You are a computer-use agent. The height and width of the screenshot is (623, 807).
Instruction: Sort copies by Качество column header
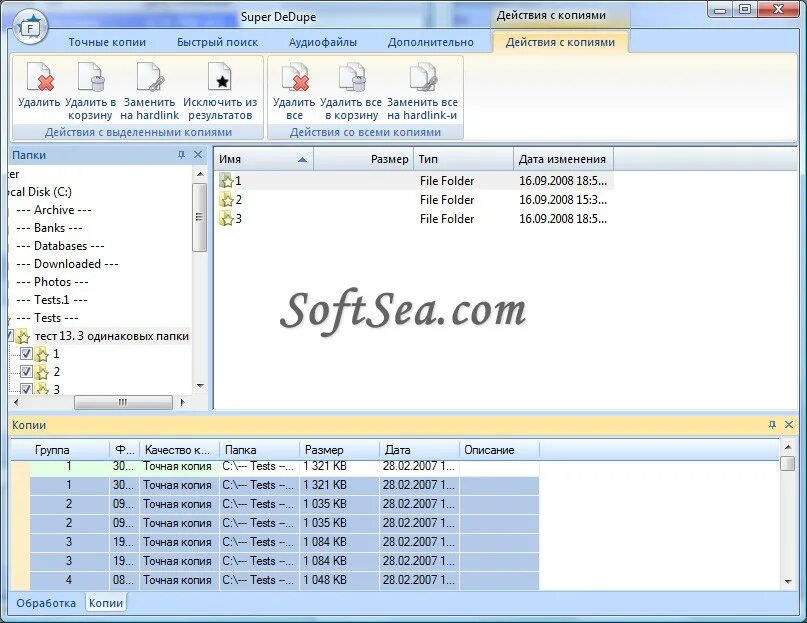[x=179, y=449]
